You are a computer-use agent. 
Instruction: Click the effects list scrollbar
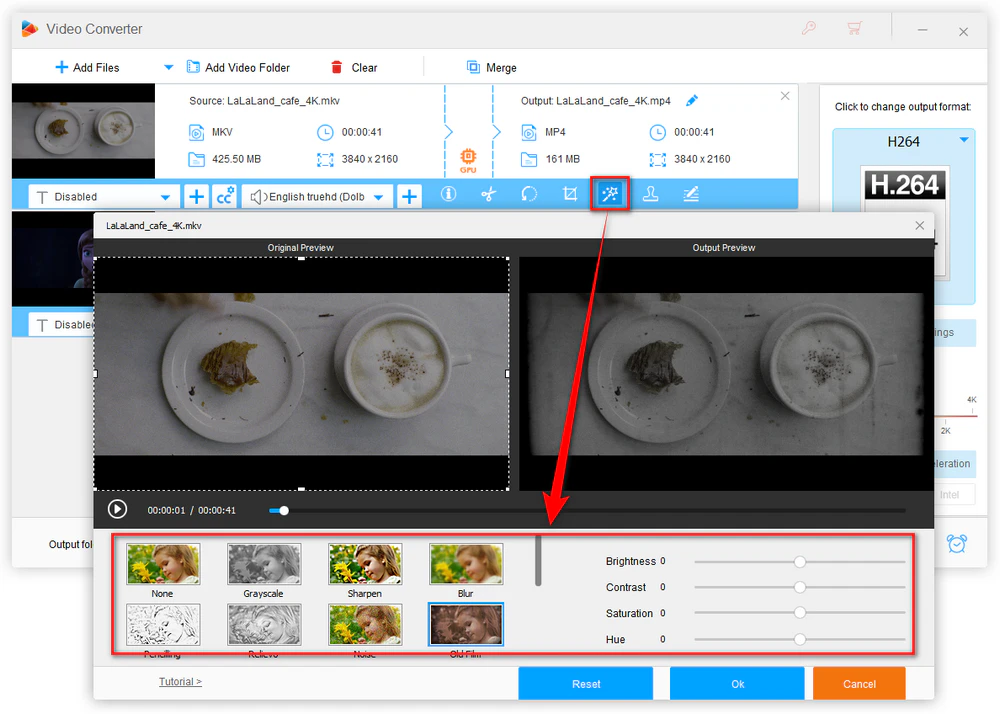click(x=538, y=561)
